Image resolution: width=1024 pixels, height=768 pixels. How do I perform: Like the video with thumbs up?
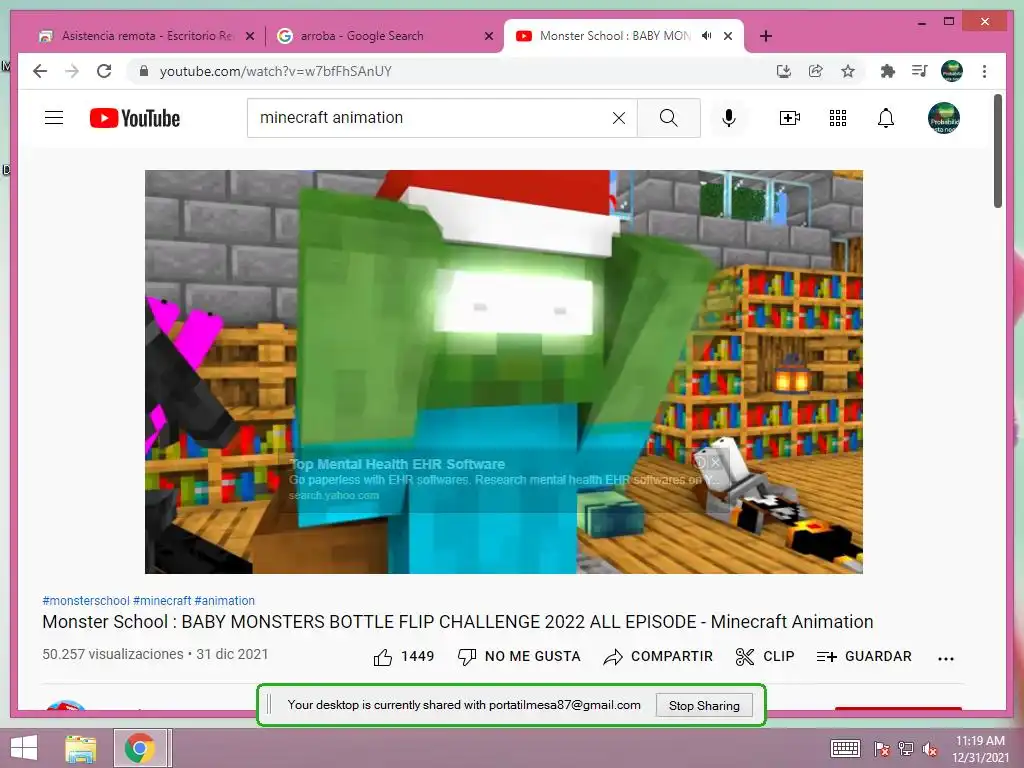pos(404,656)
